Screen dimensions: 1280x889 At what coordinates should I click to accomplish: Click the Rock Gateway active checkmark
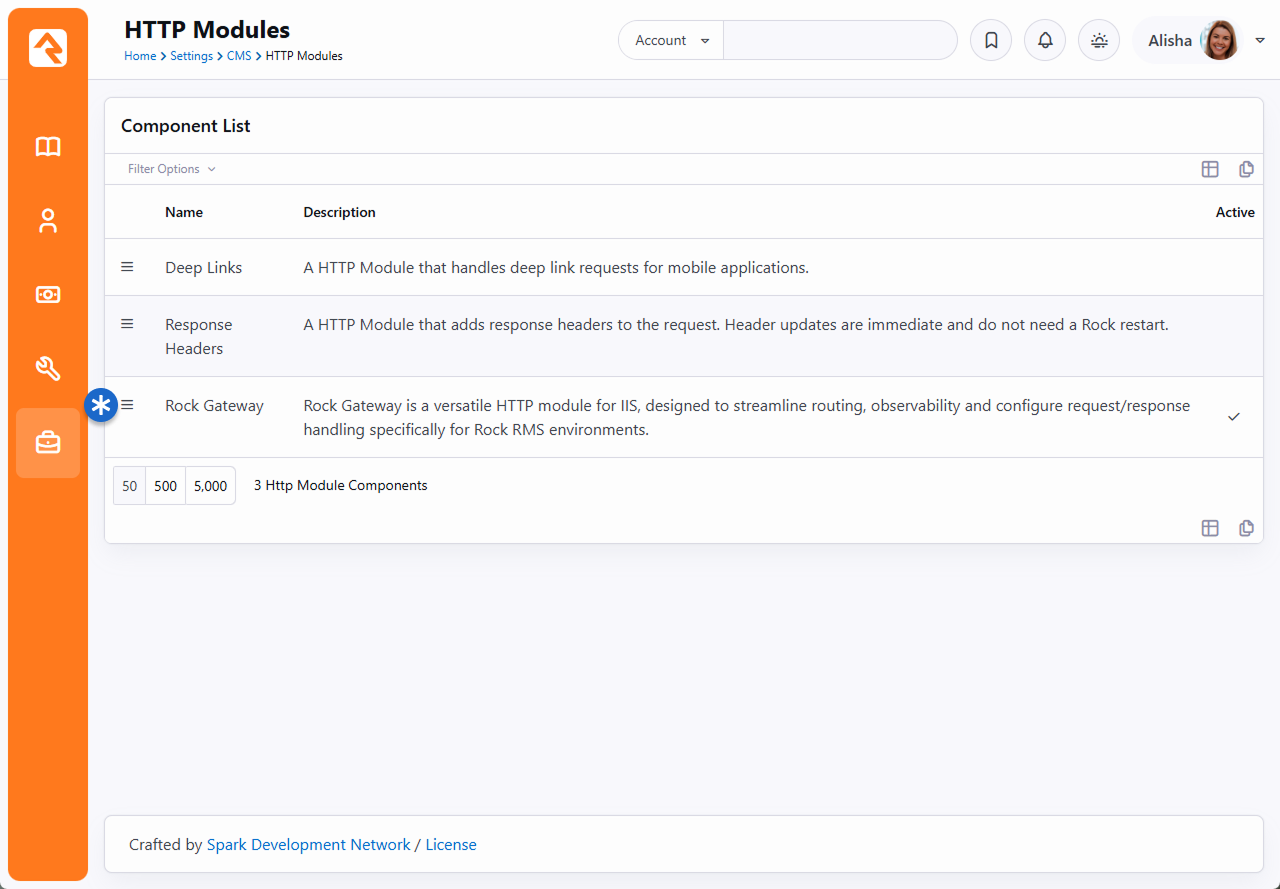click(1233, 417)
